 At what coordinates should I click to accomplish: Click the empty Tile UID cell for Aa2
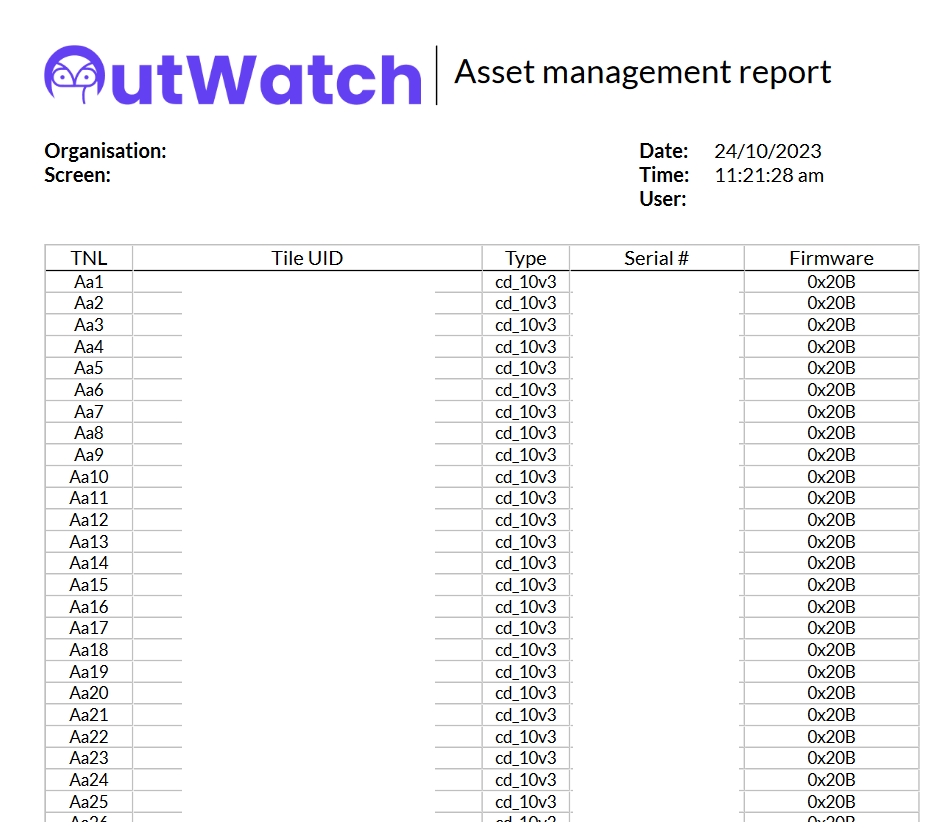pos(307,303)
